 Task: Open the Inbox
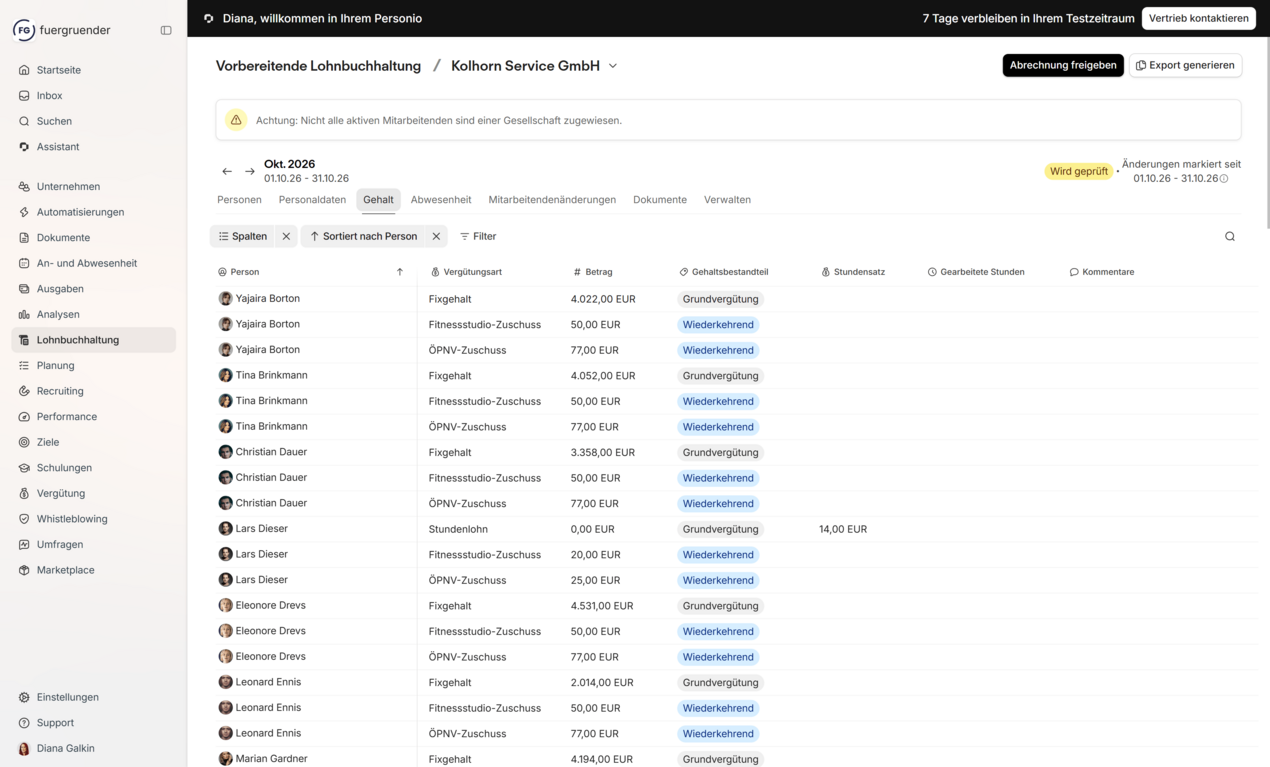[x=49, y=96]
